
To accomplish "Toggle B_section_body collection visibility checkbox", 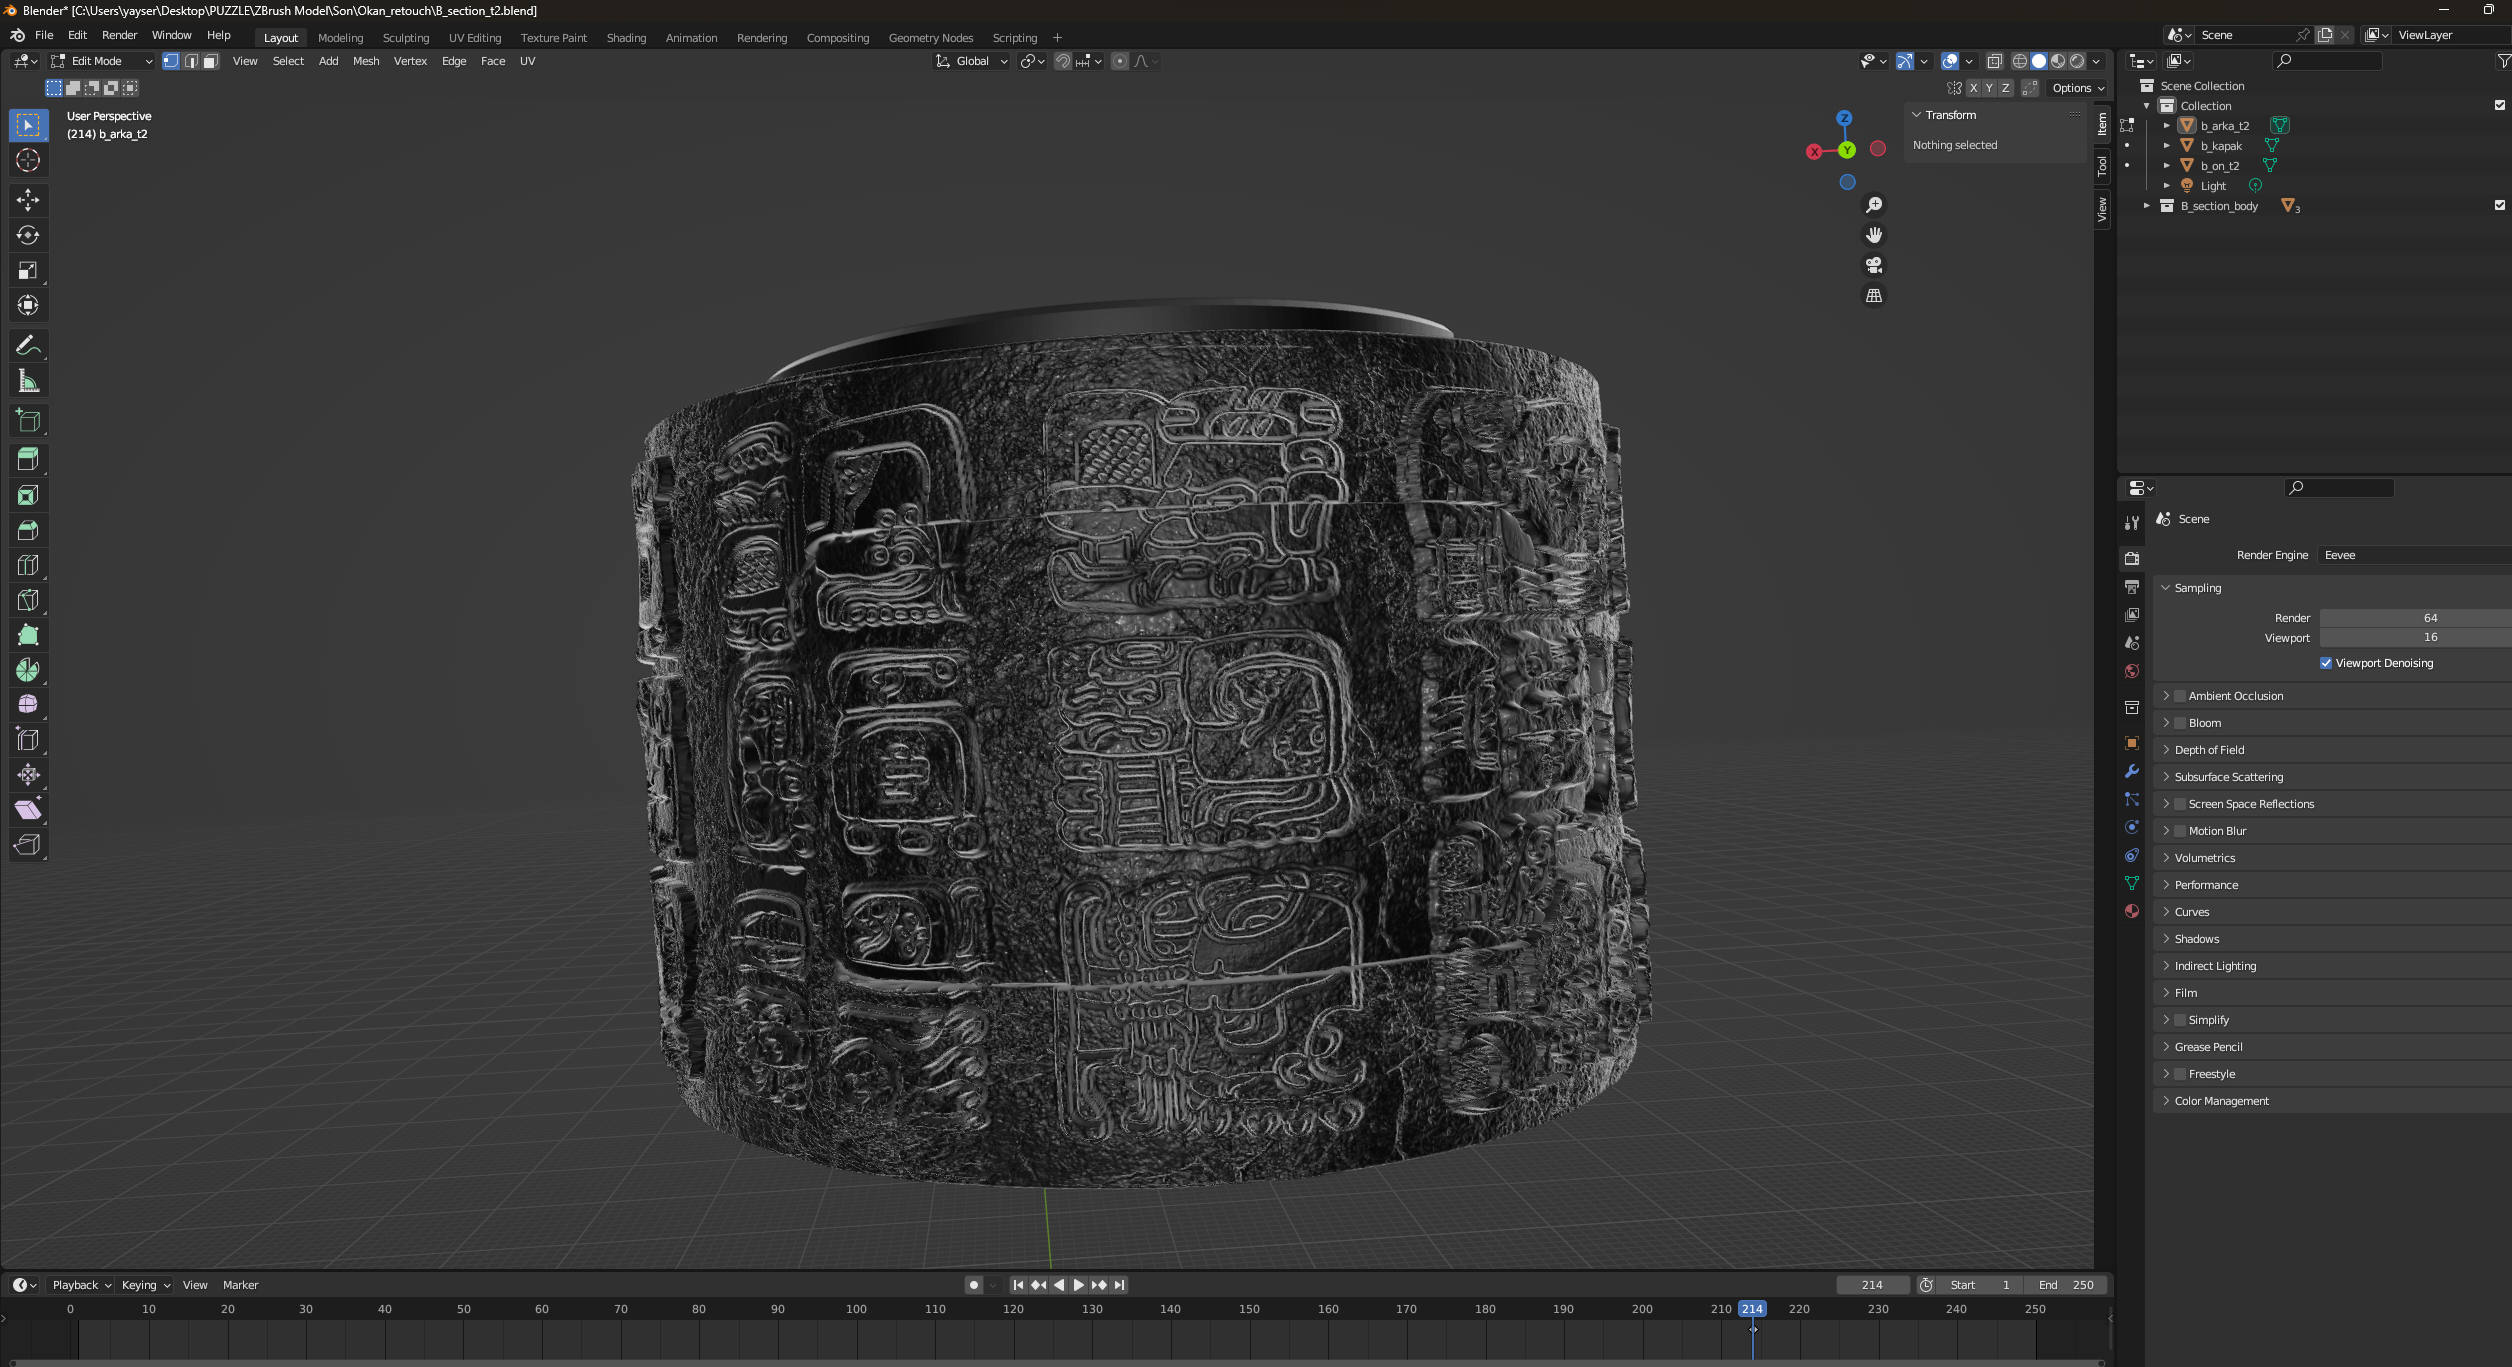I will tap(2499, 205).
